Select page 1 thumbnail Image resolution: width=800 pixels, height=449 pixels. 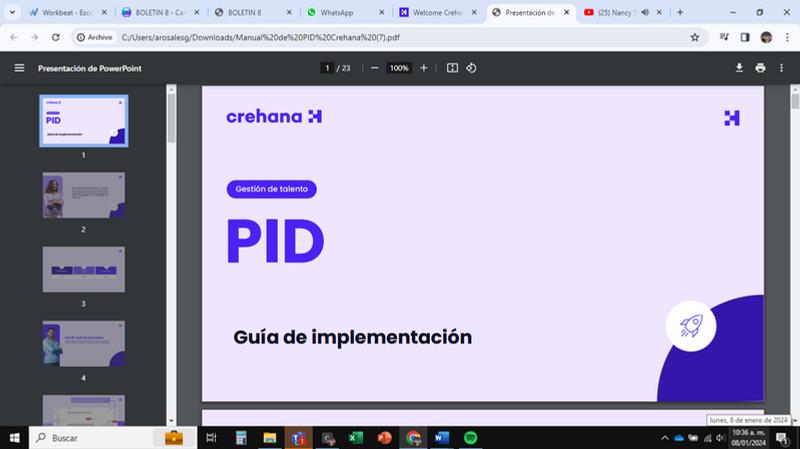84,121
